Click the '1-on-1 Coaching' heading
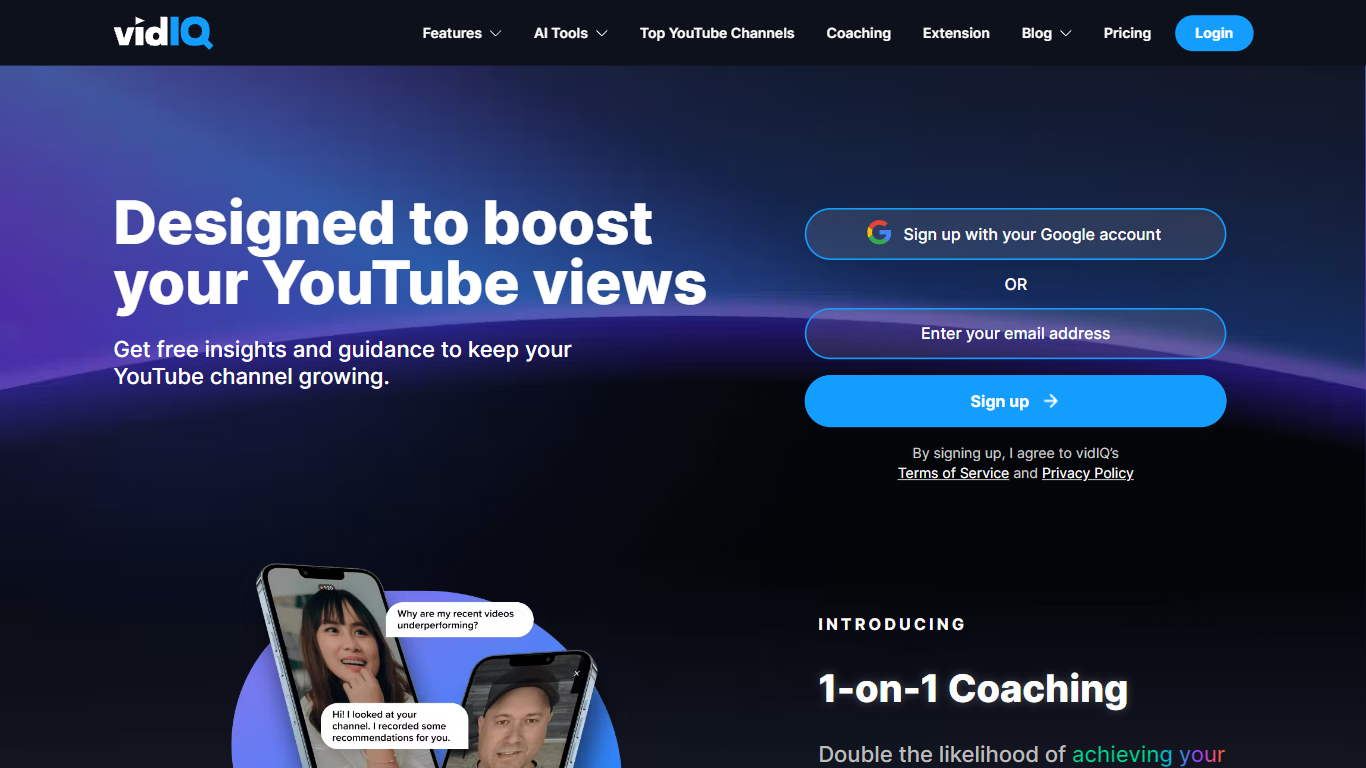 click(x=973, y=688)
